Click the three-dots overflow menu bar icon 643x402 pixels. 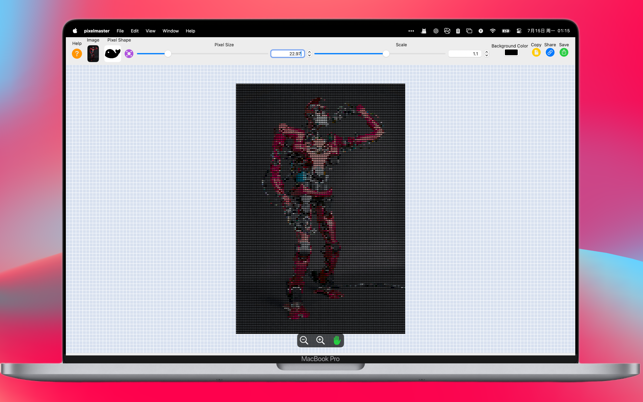coord(411,31)
